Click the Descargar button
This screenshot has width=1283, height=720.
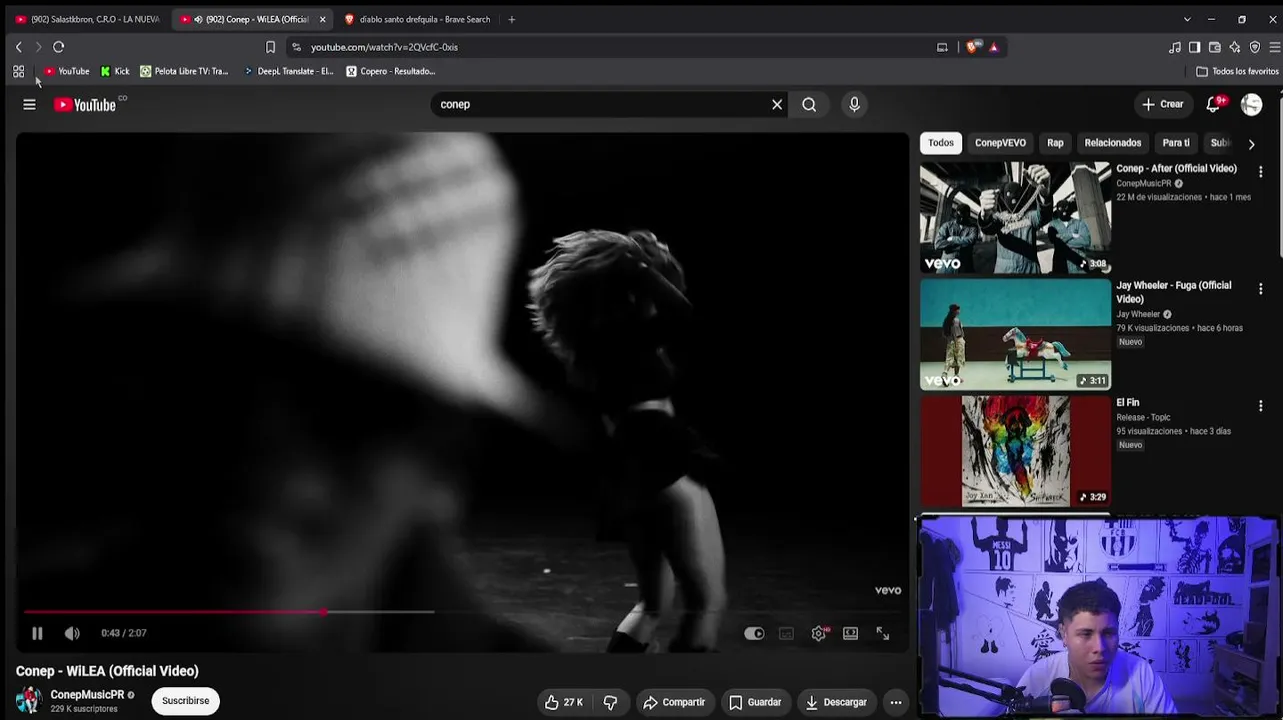836,702
